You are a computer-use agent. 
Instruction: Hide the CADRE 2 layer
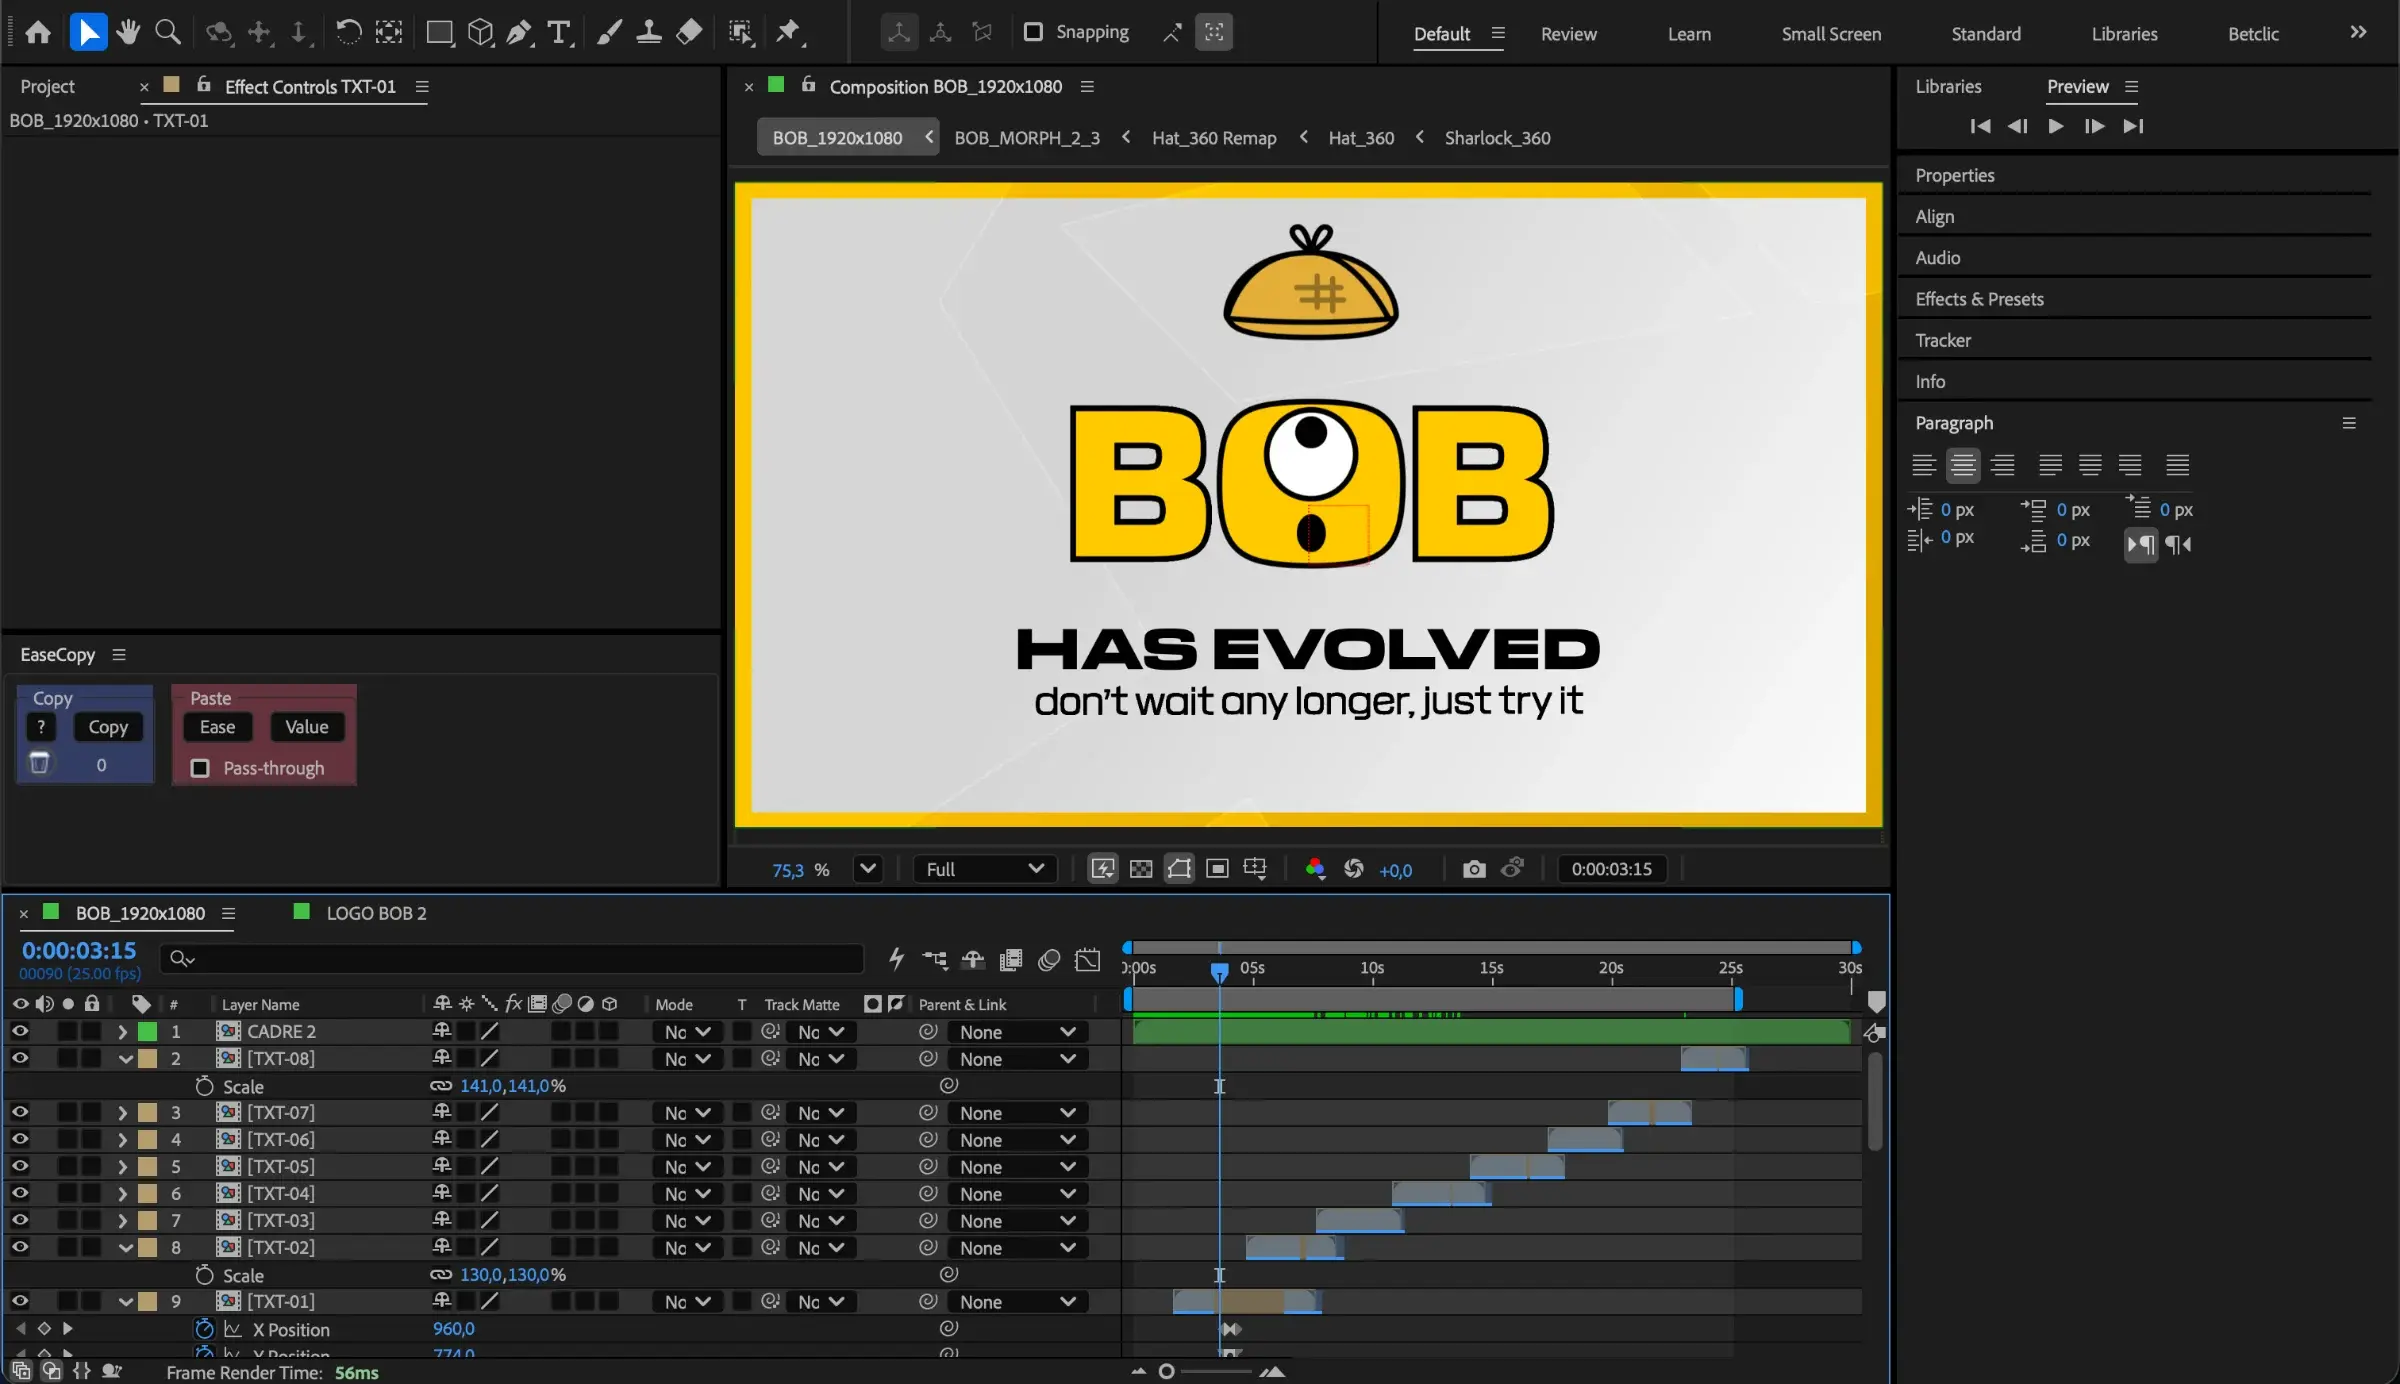coord(20,1031)
